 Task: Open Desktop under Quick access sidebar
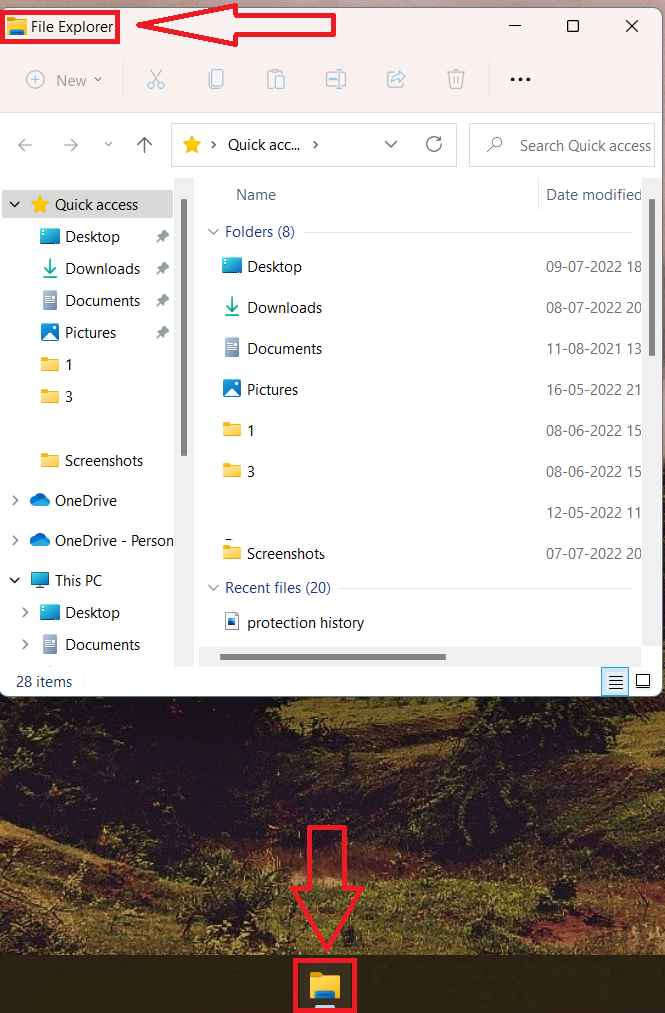(x=92, y=236)
